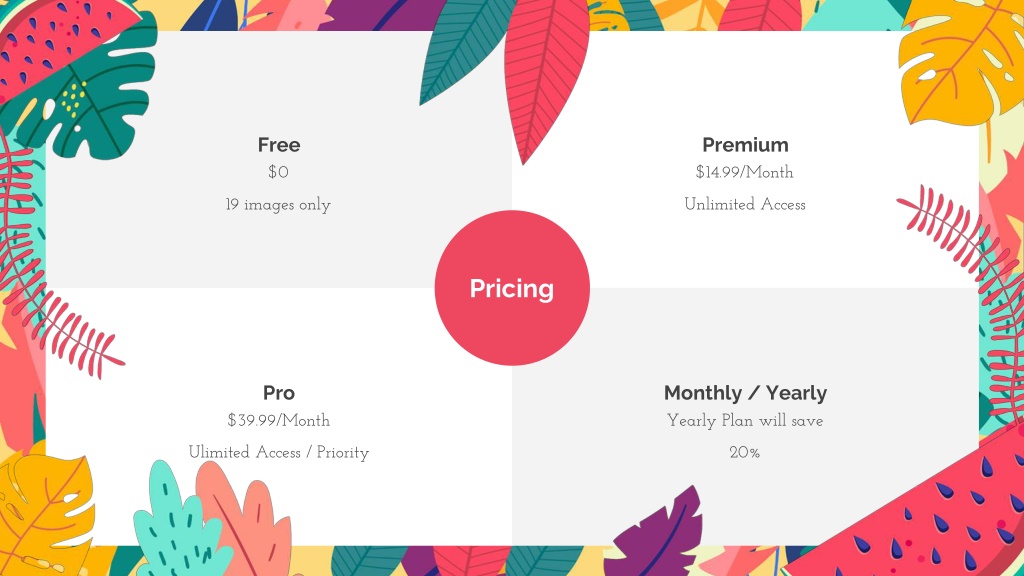Viewport: 1024px width, 576px height.
Task: Select the Free plan heading
Action: [279, 144]
